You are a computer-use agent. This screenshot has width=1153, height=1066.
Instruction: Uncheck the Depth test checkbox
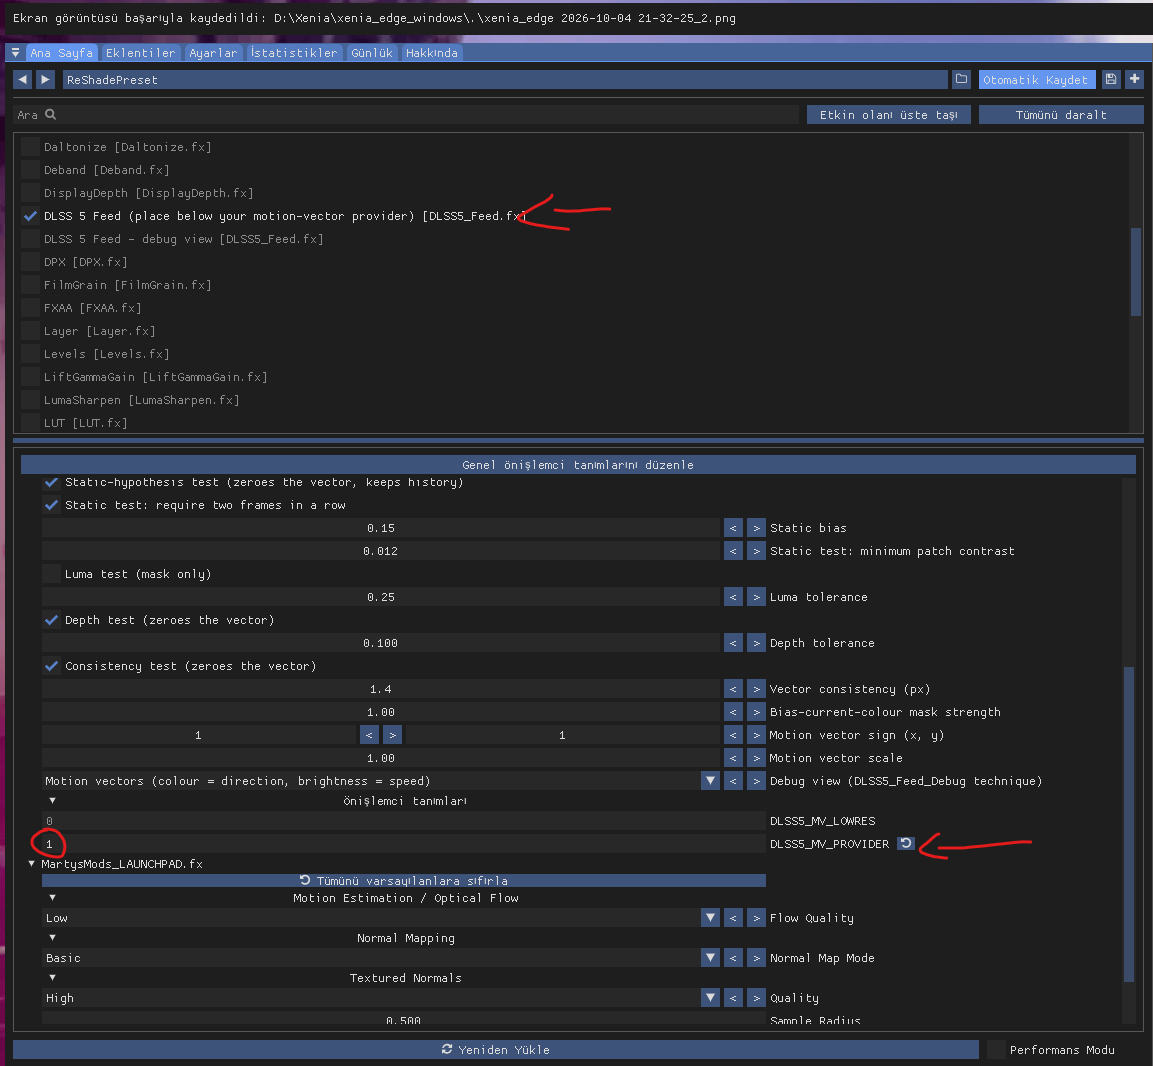51,620
